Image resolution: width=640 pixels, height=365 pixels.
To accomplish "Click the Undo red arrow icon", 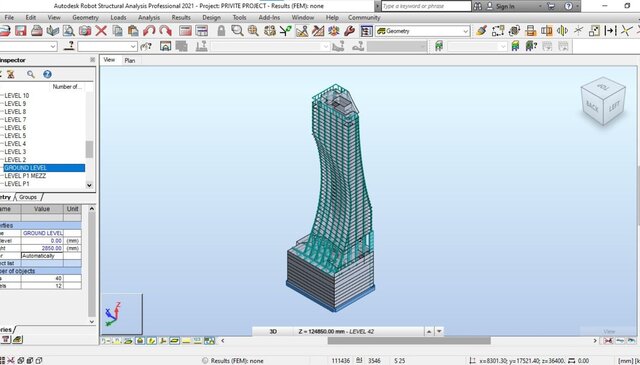I will pyautogui.click(x=149, y=31).
